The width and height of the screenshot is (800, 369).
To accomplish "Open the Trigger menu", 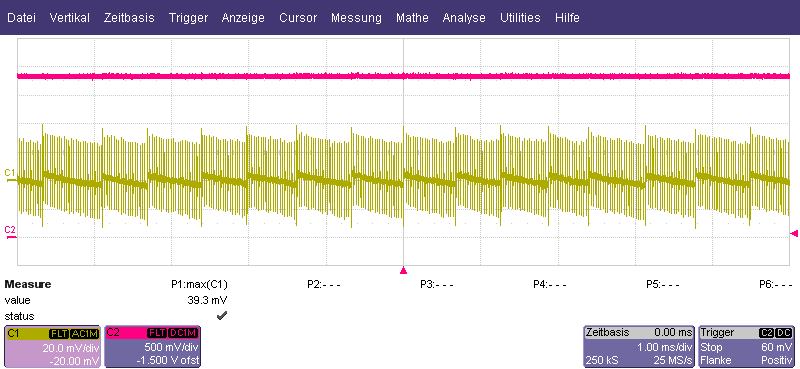I will point(188,18).
